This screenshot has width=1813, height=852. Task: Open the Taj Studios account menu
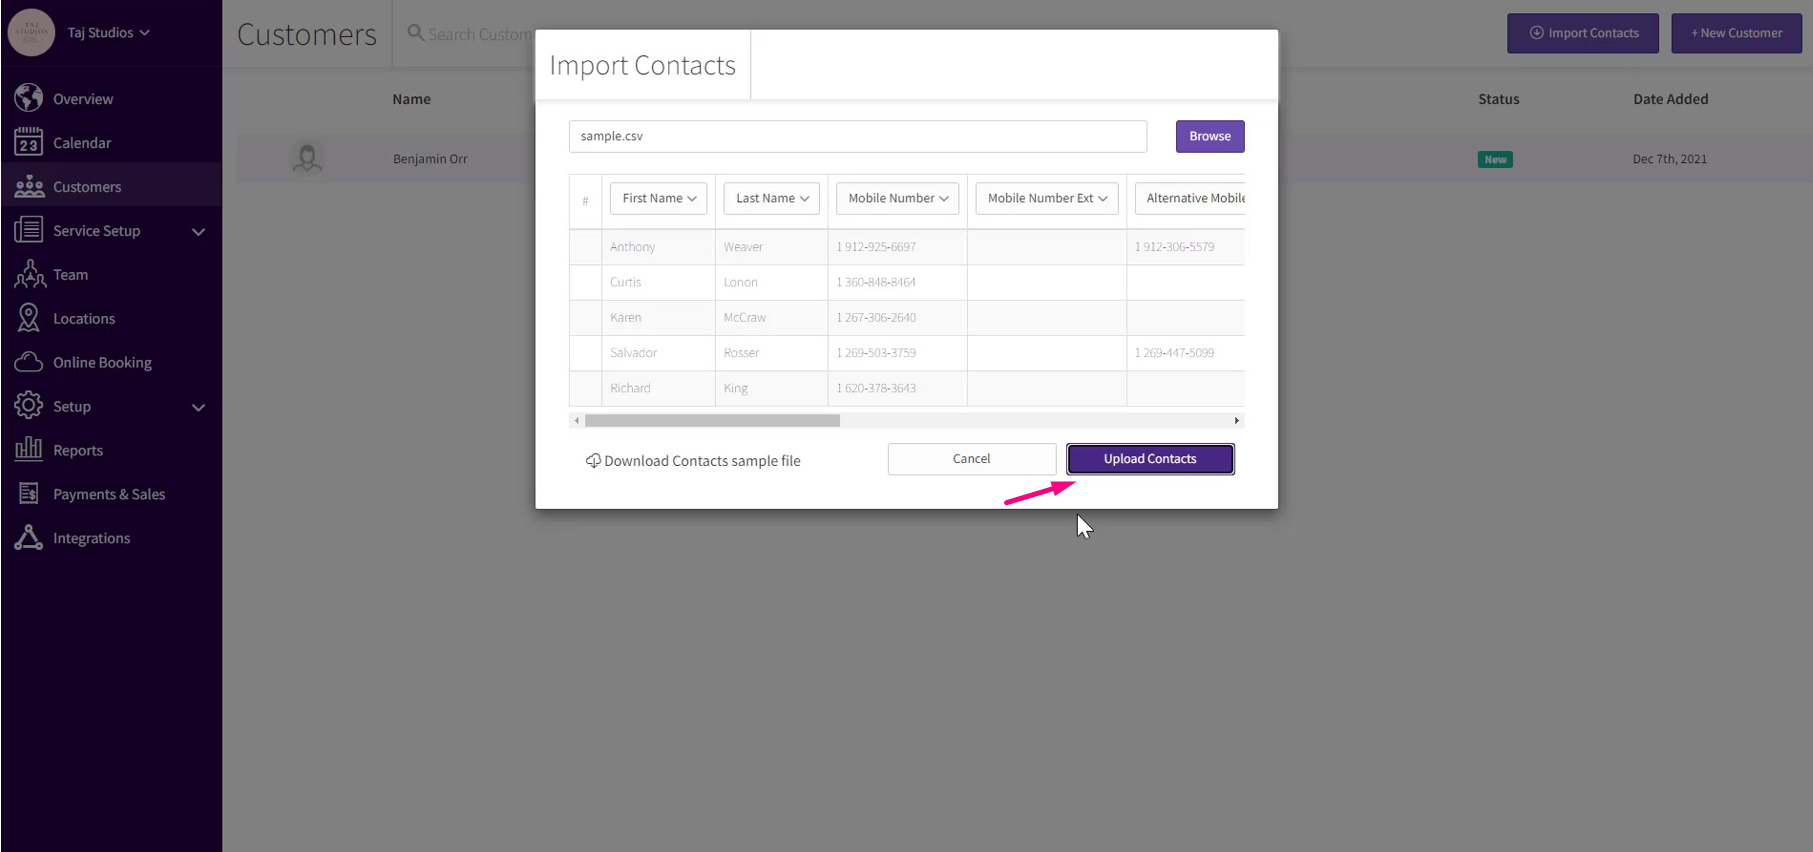tap(108, 32)
